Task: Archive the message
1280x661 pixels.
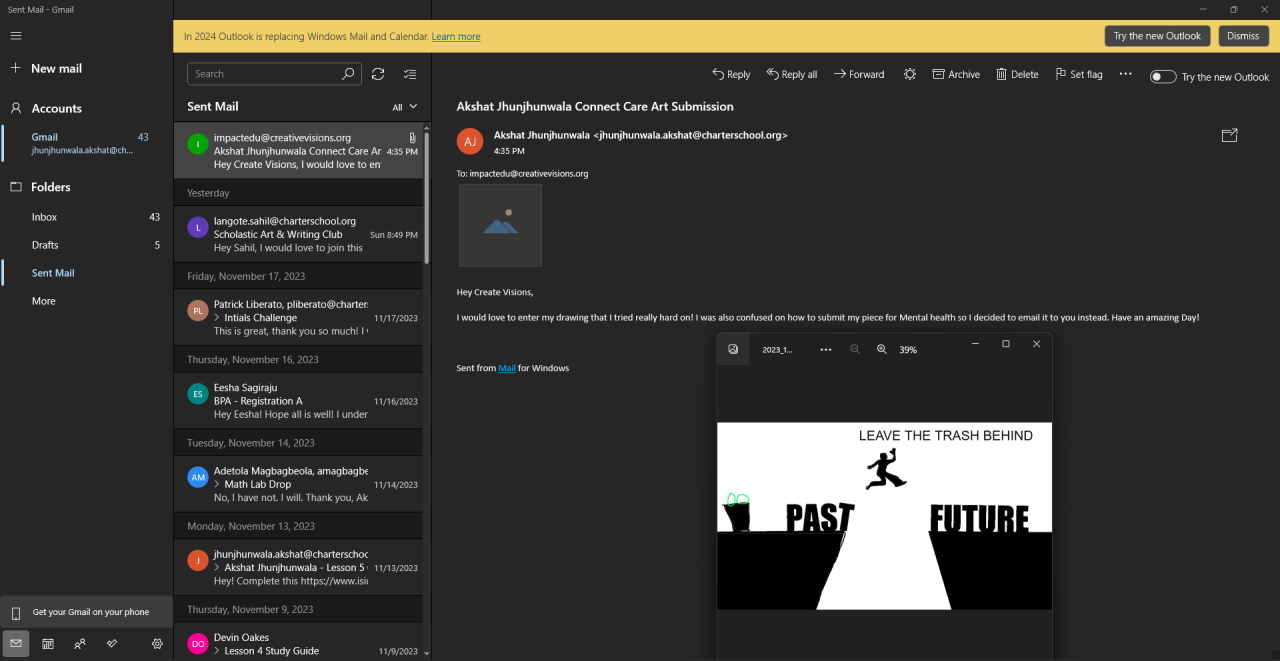Action: click(956, 74)
